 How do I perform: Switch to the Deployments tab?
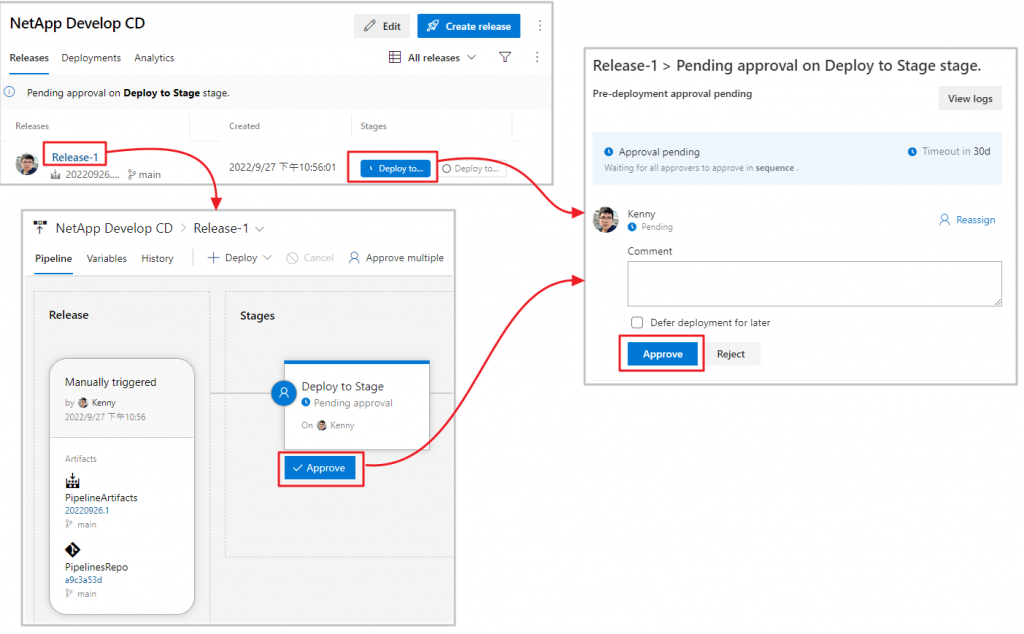click(x=91, y=58)
